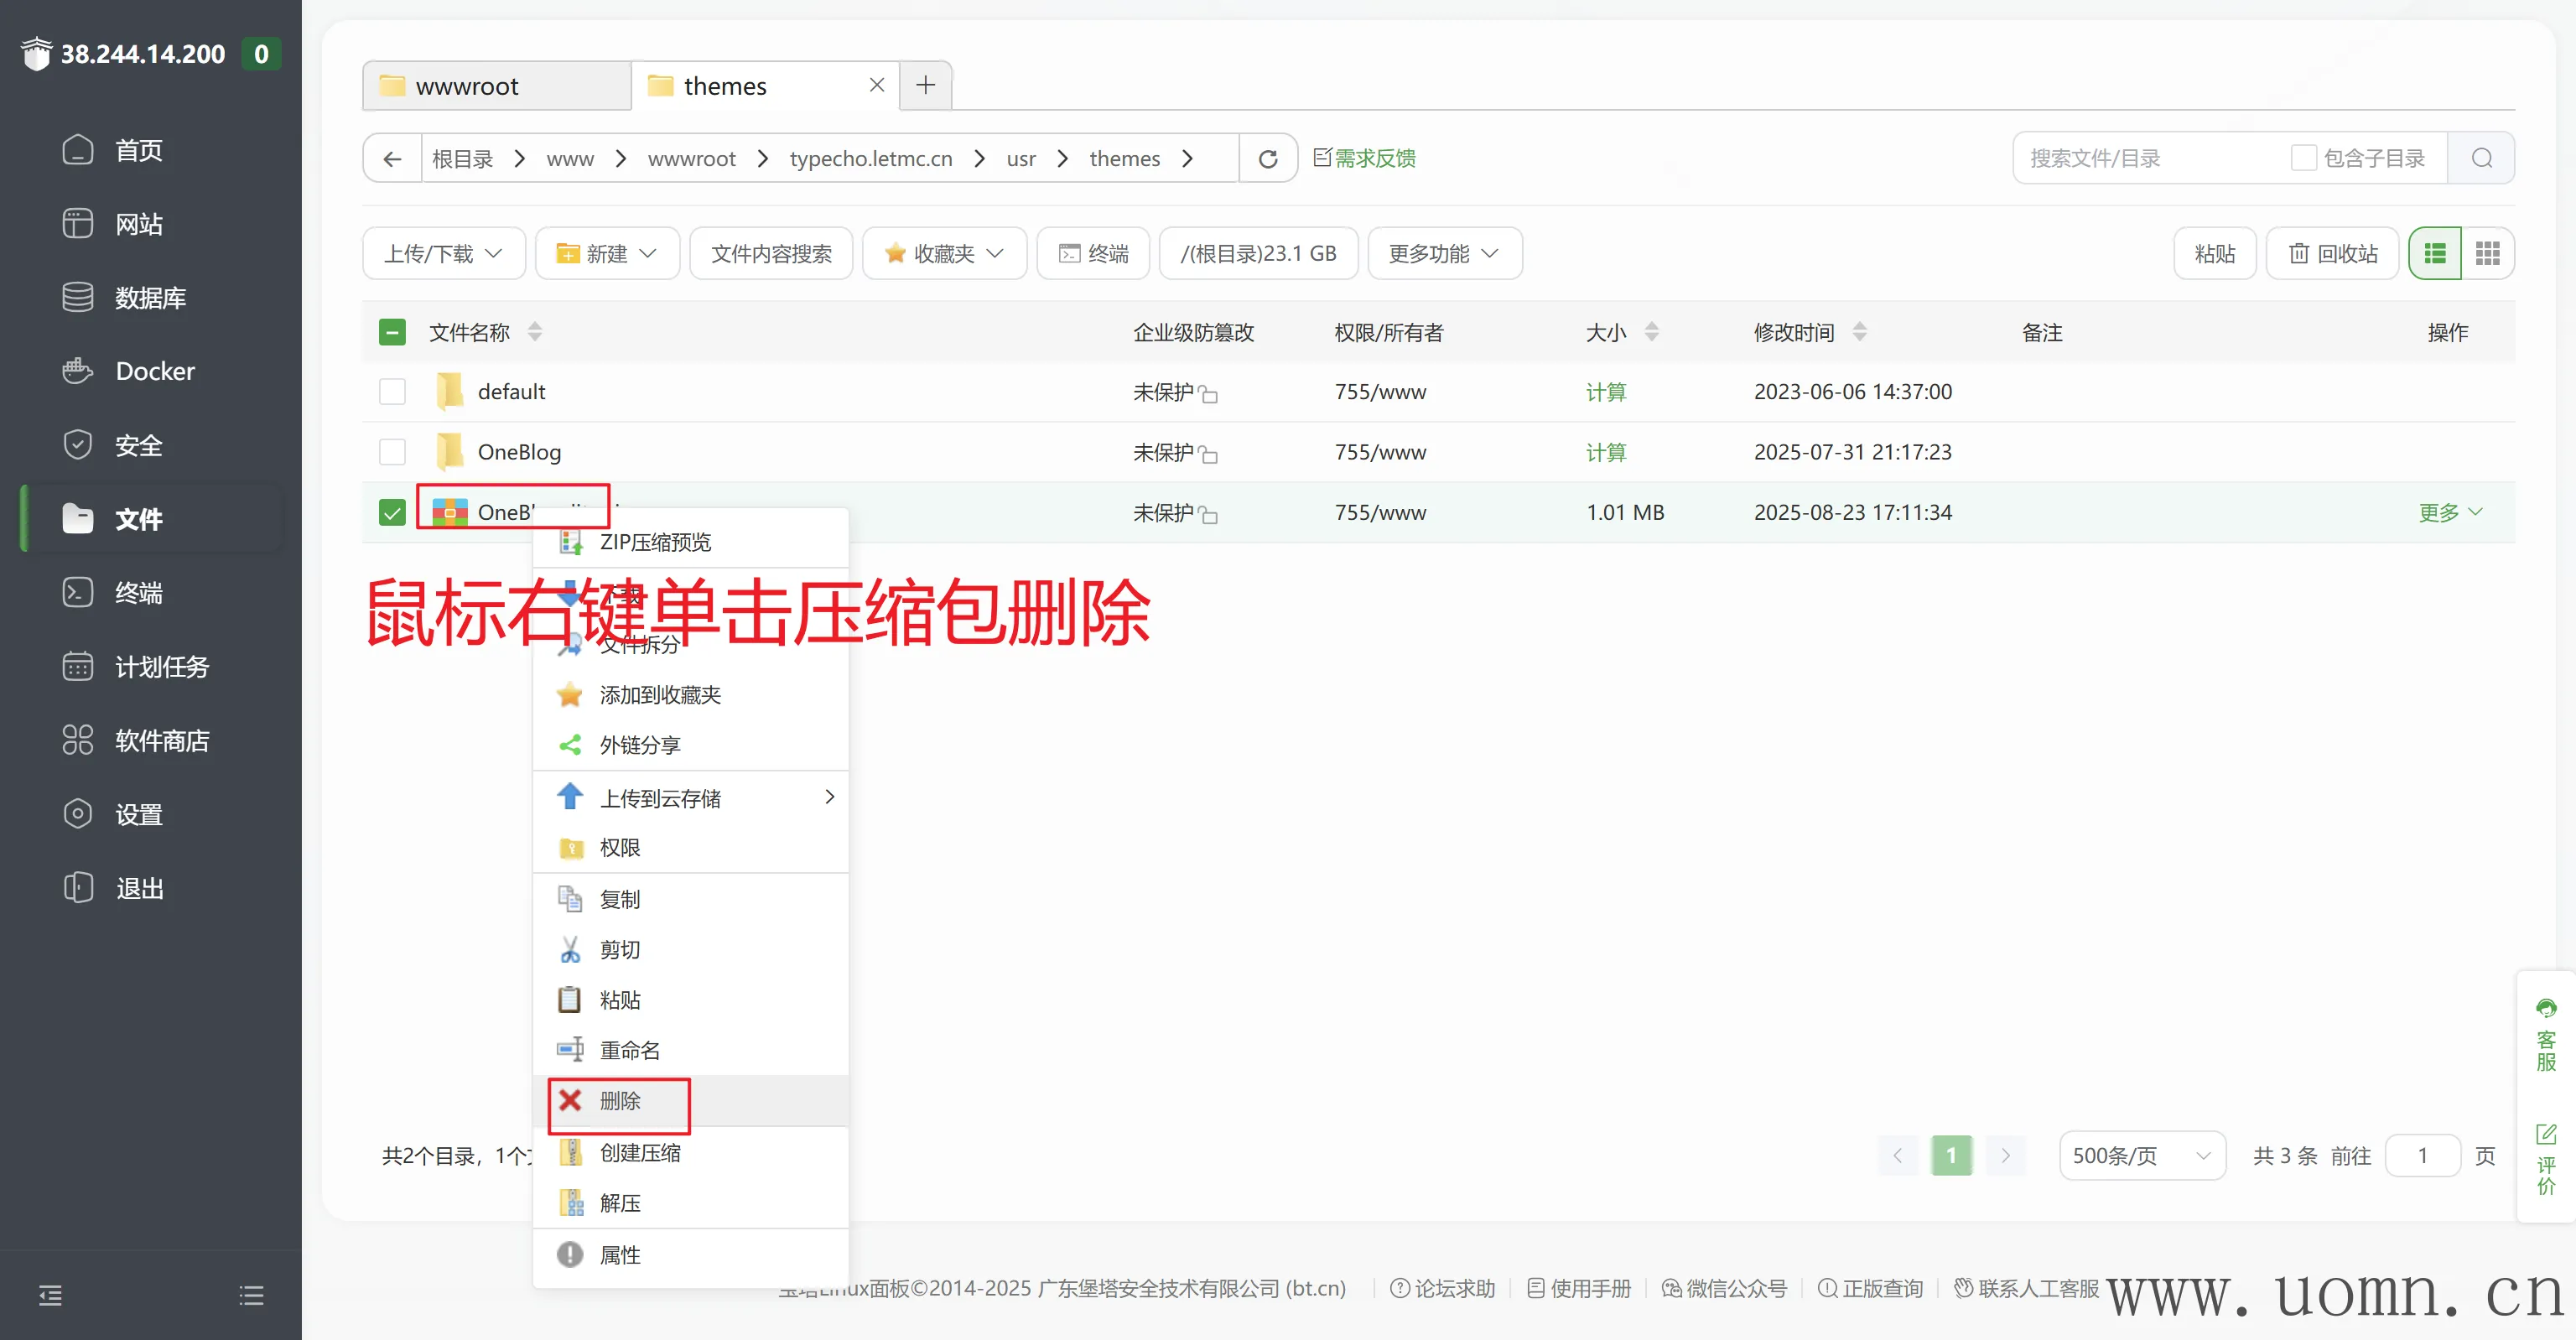Click the refresh directory icon
This screenshot has height=1340, width=2576.
pyautogui.click(x=1267, y=159)
